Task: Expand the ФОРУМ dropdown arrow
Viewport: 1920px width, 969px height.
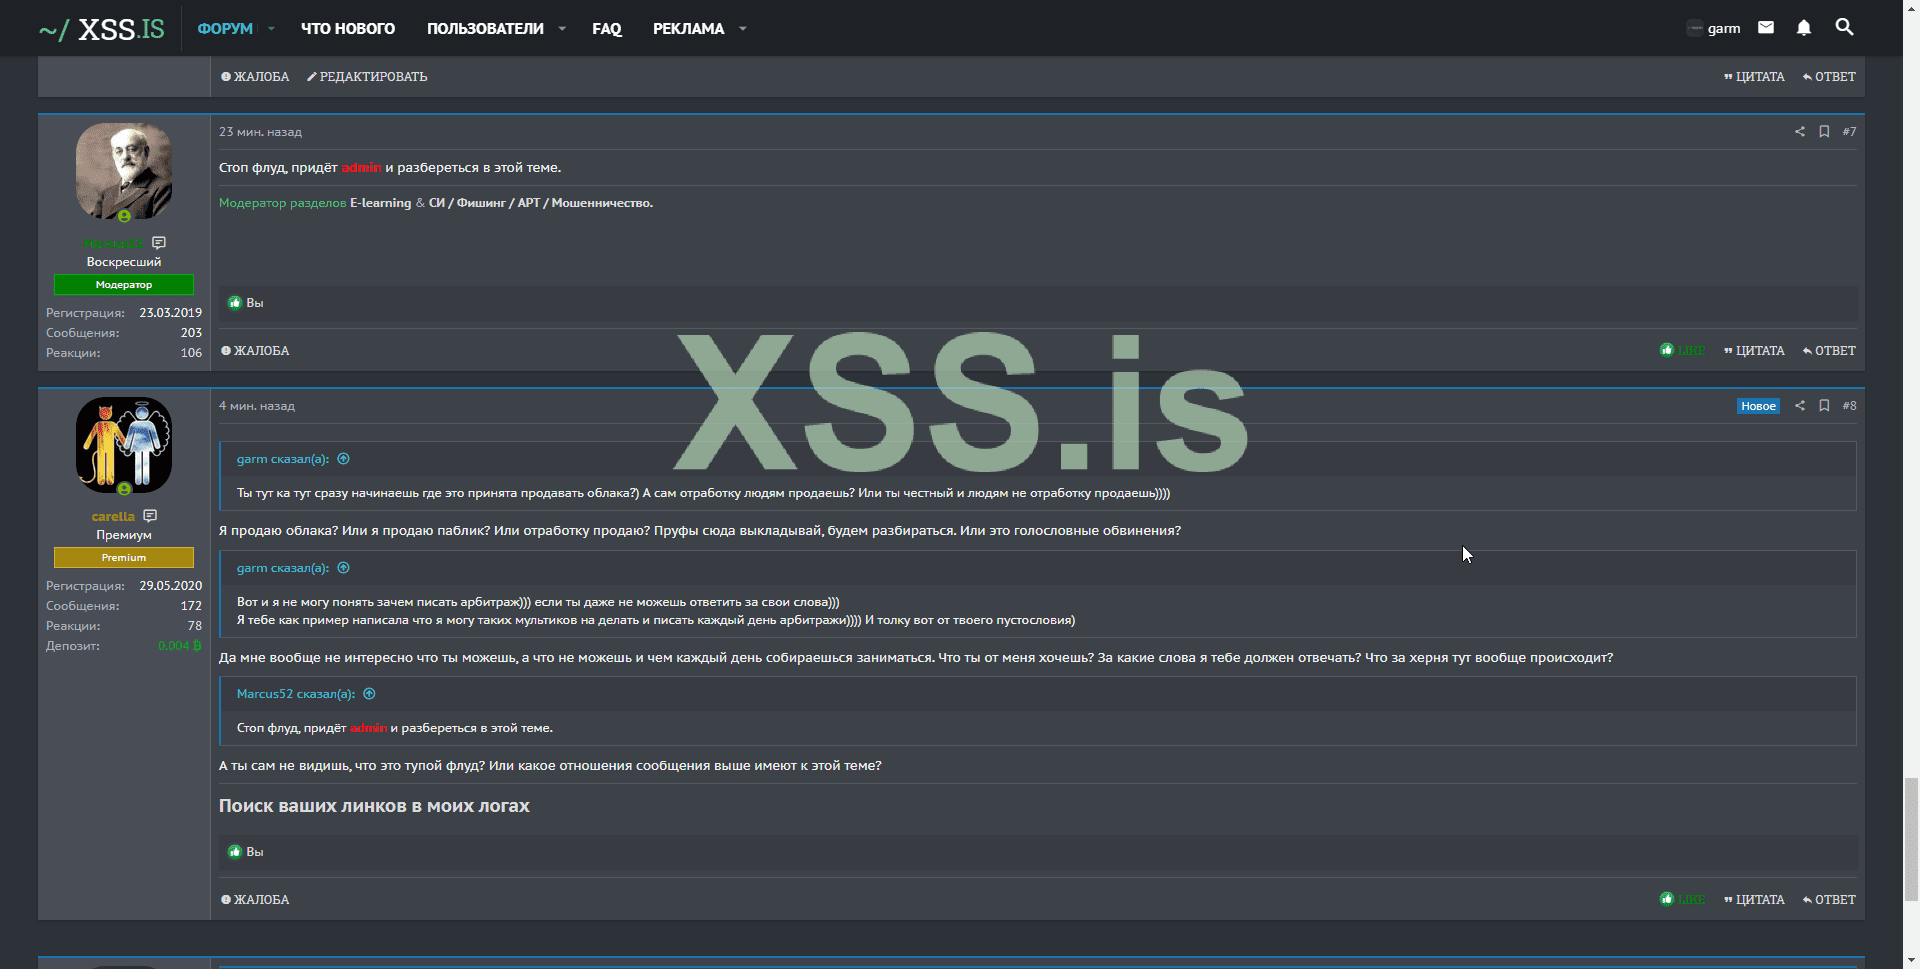Action: coord(271,29)
